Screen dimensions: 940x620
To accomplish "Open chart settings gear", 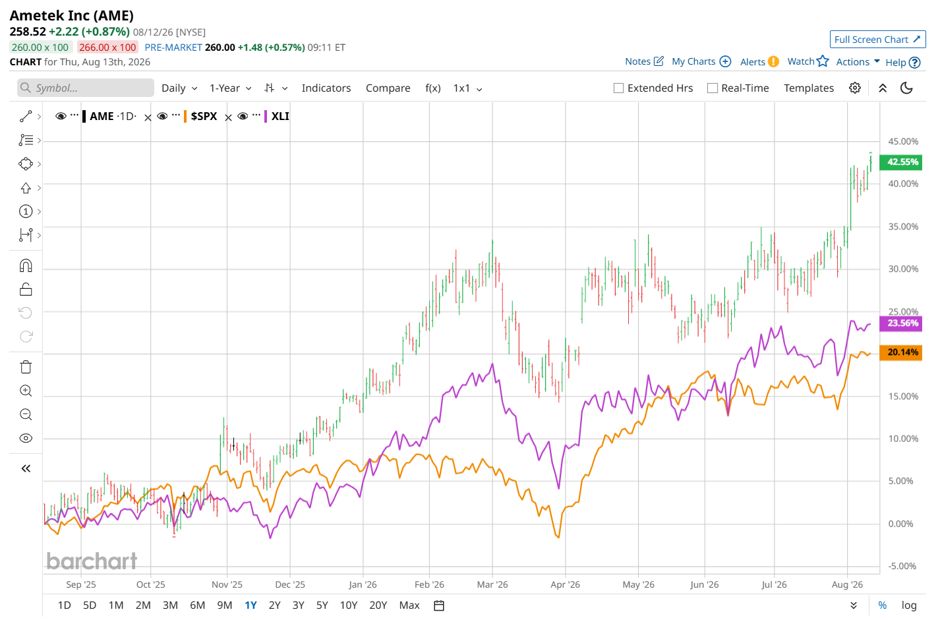I will pyautogui.click(x=855, y=88).
